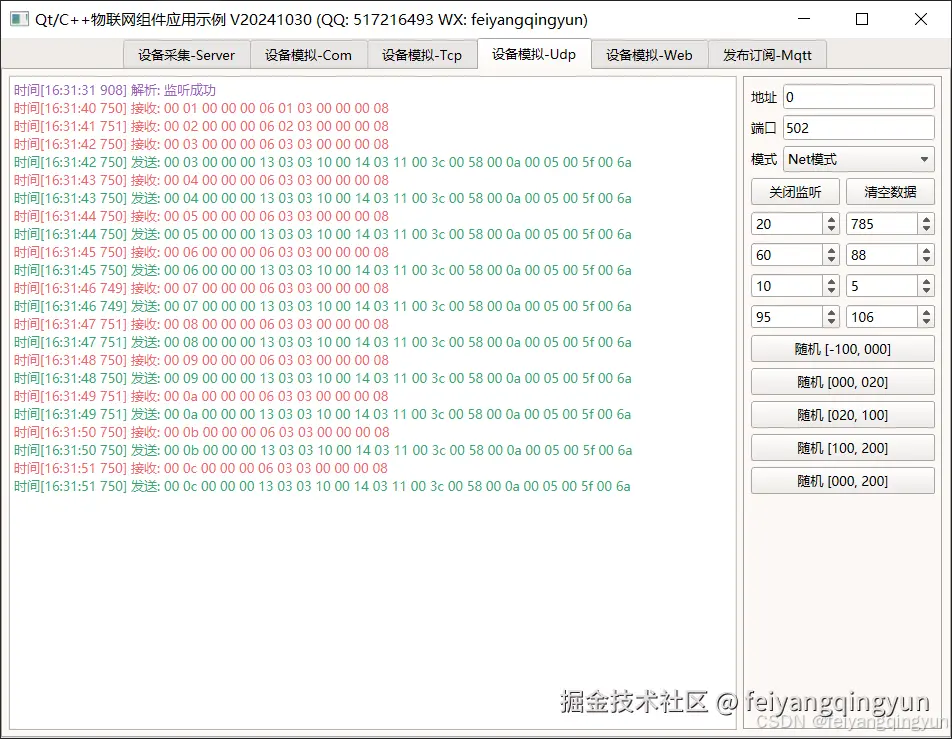Click inside the spin box showing 20

787,224
